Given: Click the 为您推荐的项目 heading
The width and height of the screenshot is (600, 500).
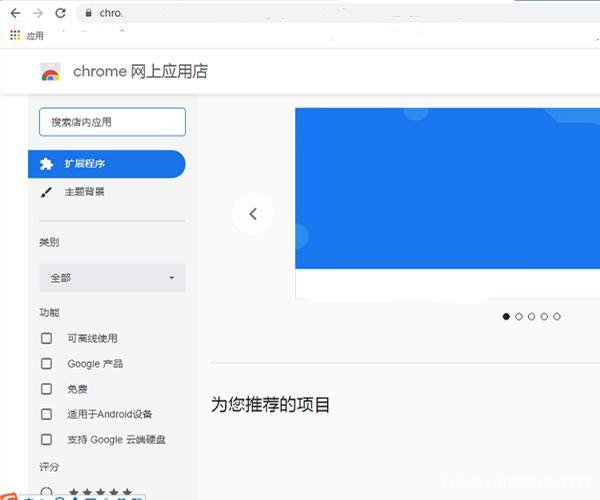Looking at the screenshot, I should point(270,405).
